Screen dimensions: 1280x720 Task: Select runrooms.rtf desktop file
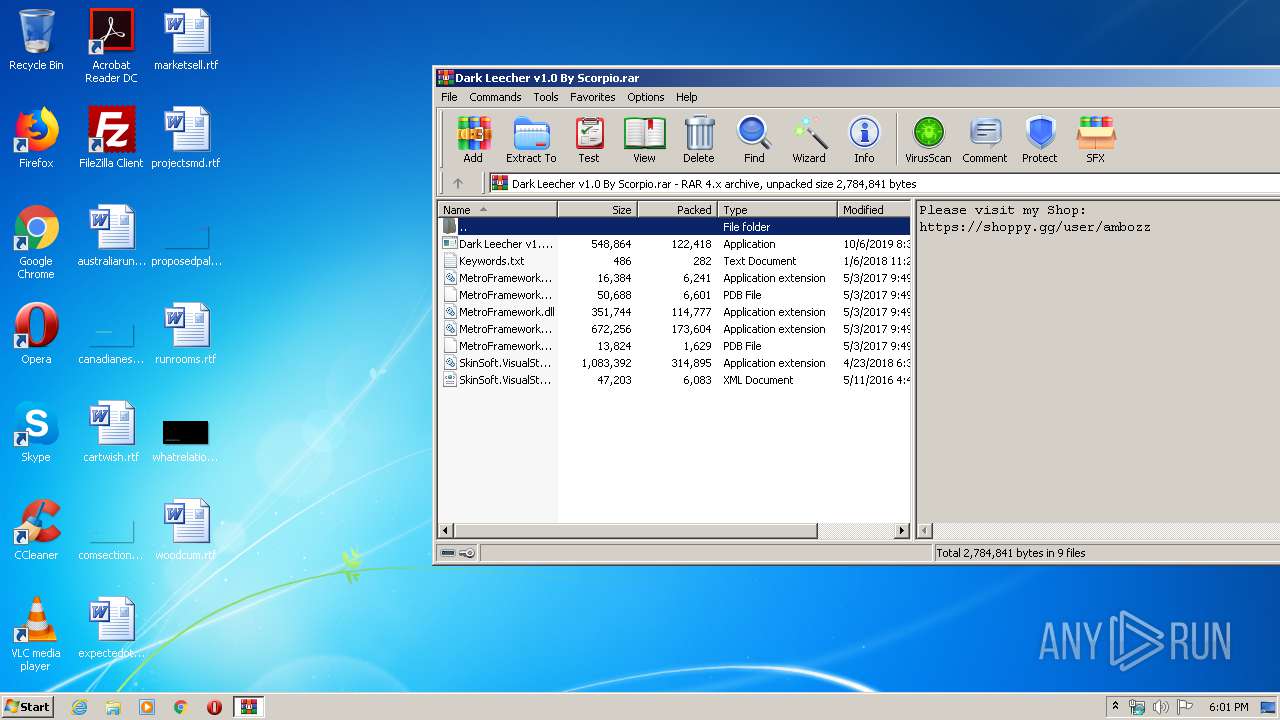[x=186, y=334]
